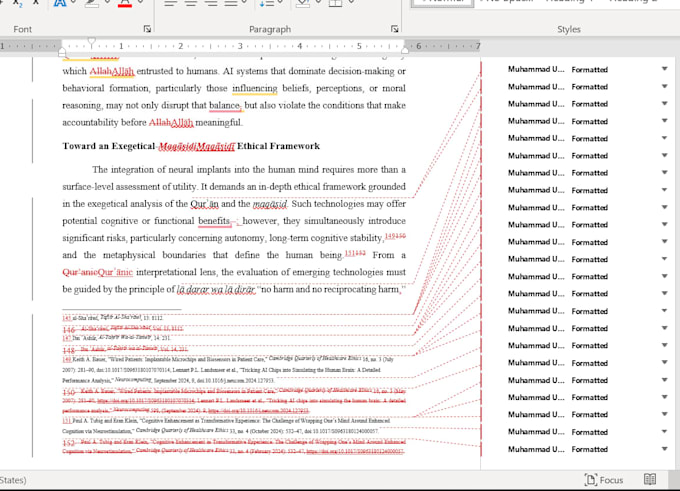Viewport: 680px width, 491px height.
Task: Open the topmost Formatted revision's dropdown arrow
Action: click(664, 69)
